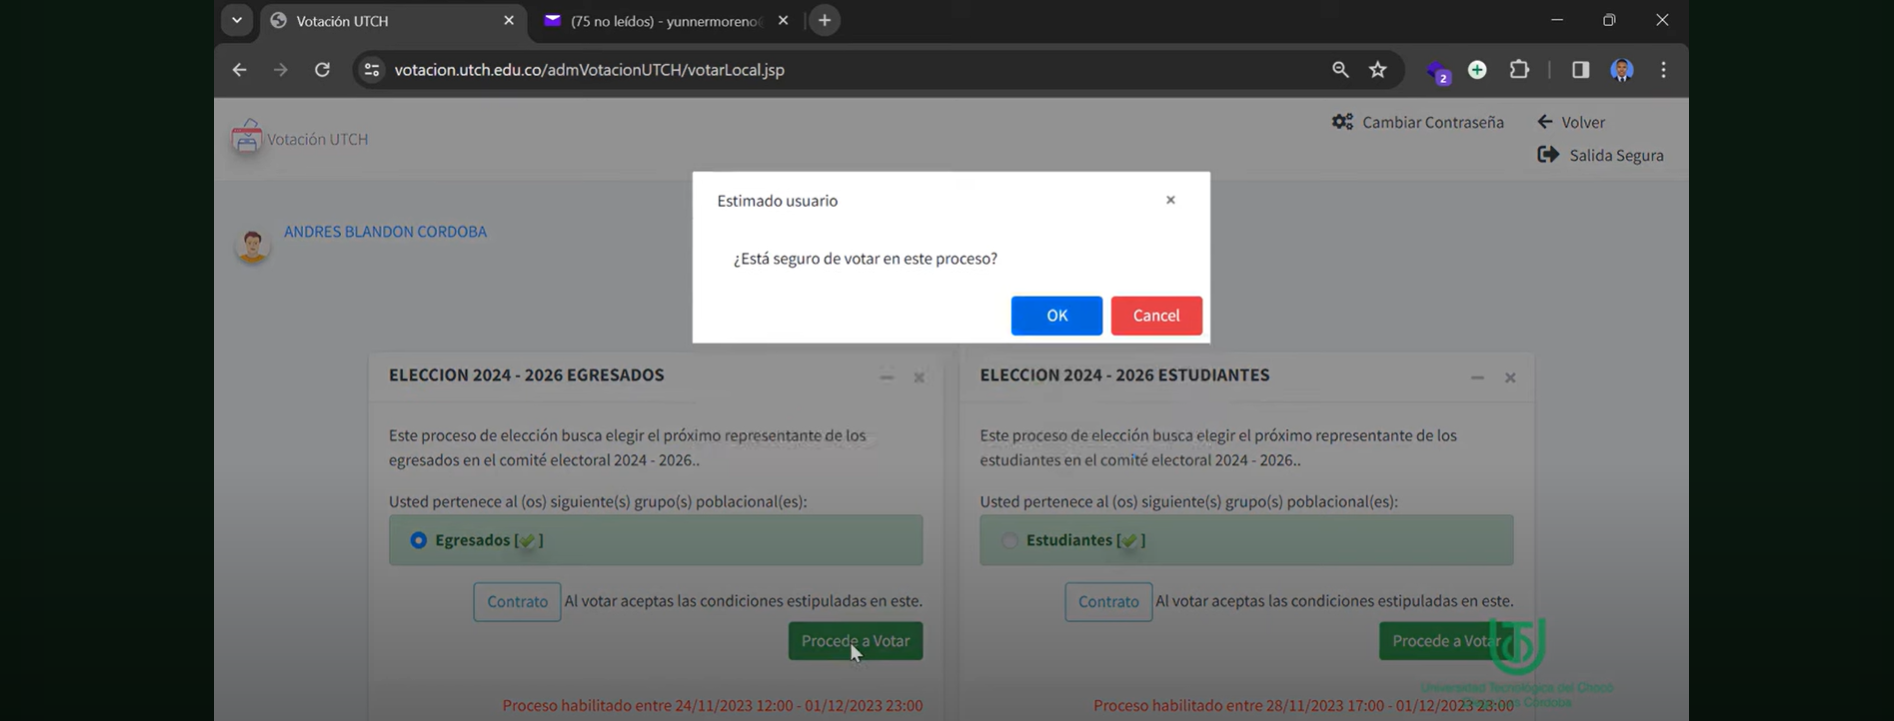Open a new browser tab
Image resolution: width=1894 pixels, height=721 pixels.
click(x=824, y=20)
